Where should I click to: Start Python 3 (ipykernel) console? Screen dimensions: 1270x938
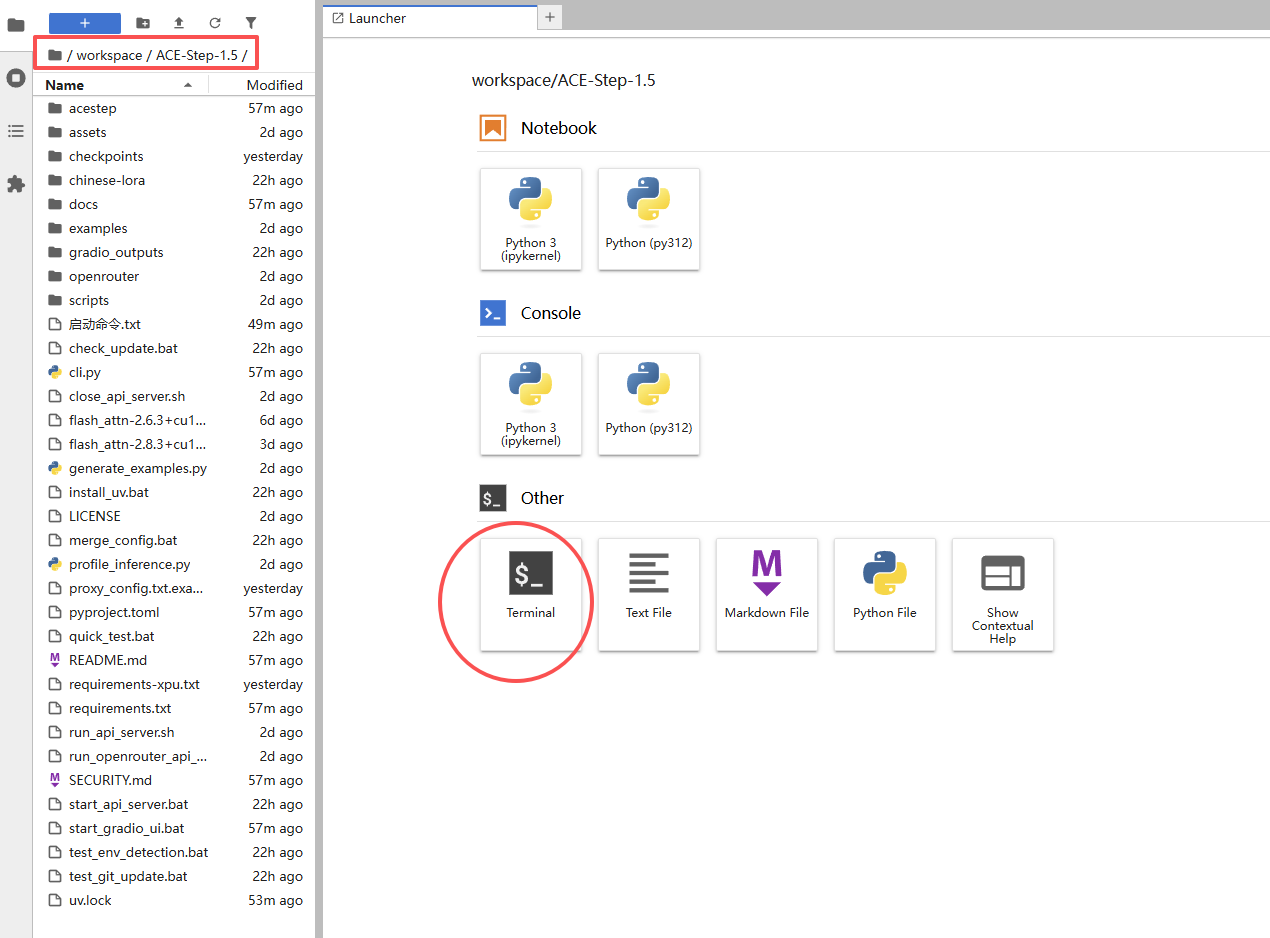(530, 403)
